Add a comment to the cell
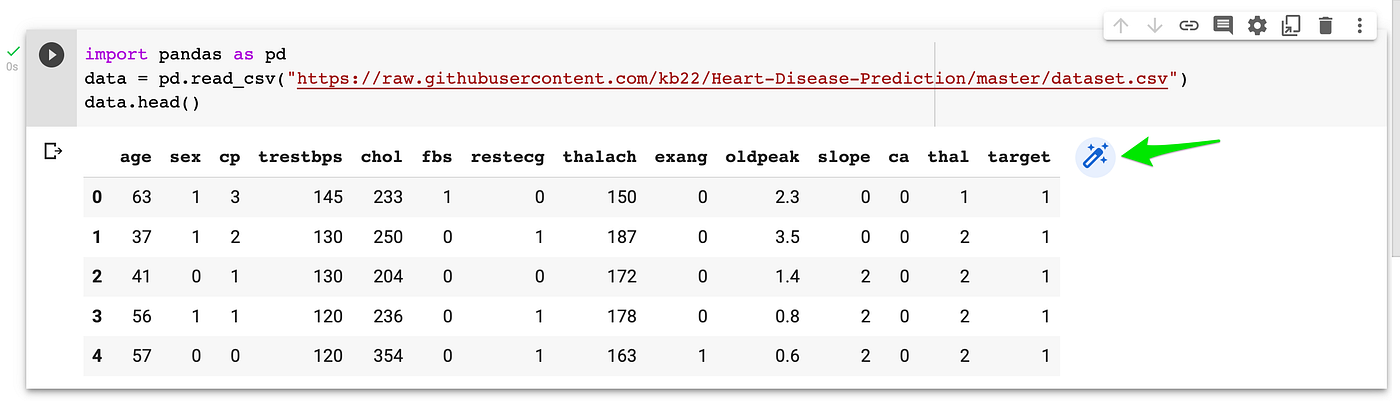The height and width of the screenshot is (401, 1400). coord(1222,26)
